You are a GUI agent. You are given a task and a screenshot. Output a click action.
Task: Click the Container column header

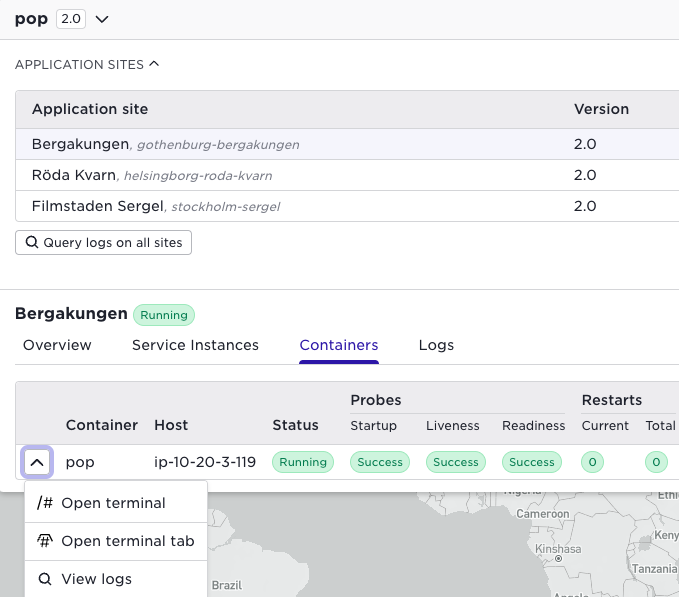[x=102, y=425]
